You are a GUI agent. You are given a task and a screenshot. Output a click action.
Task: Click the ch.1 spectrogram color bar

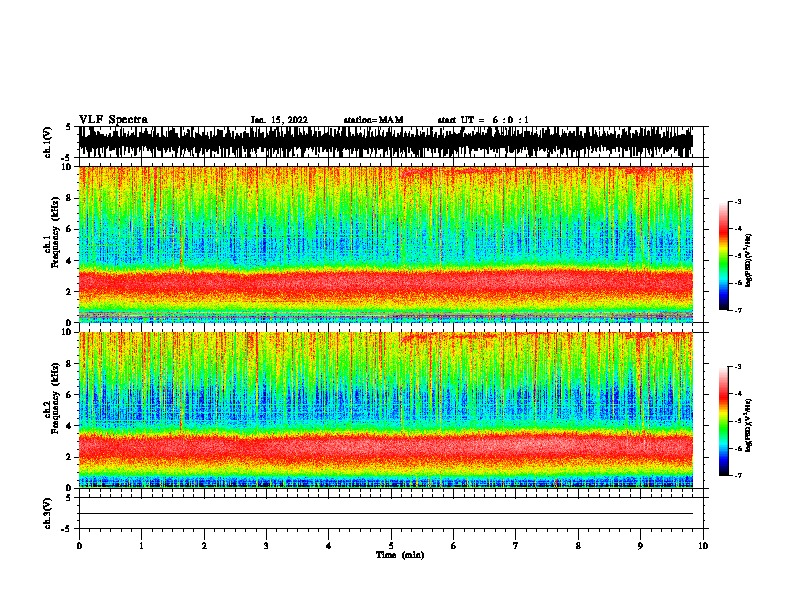723,256
